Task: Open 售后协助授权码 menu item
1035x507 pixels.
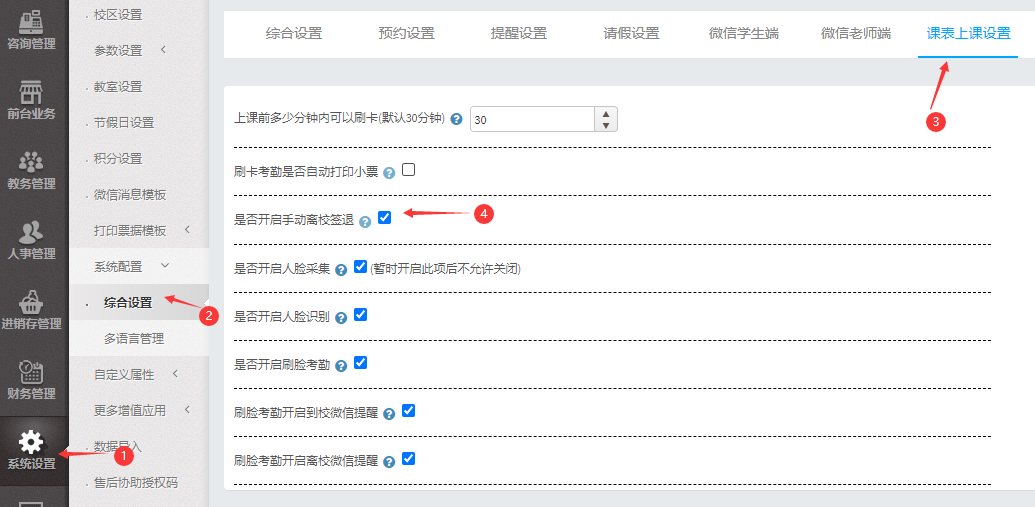Action: (x=136, y=483)
